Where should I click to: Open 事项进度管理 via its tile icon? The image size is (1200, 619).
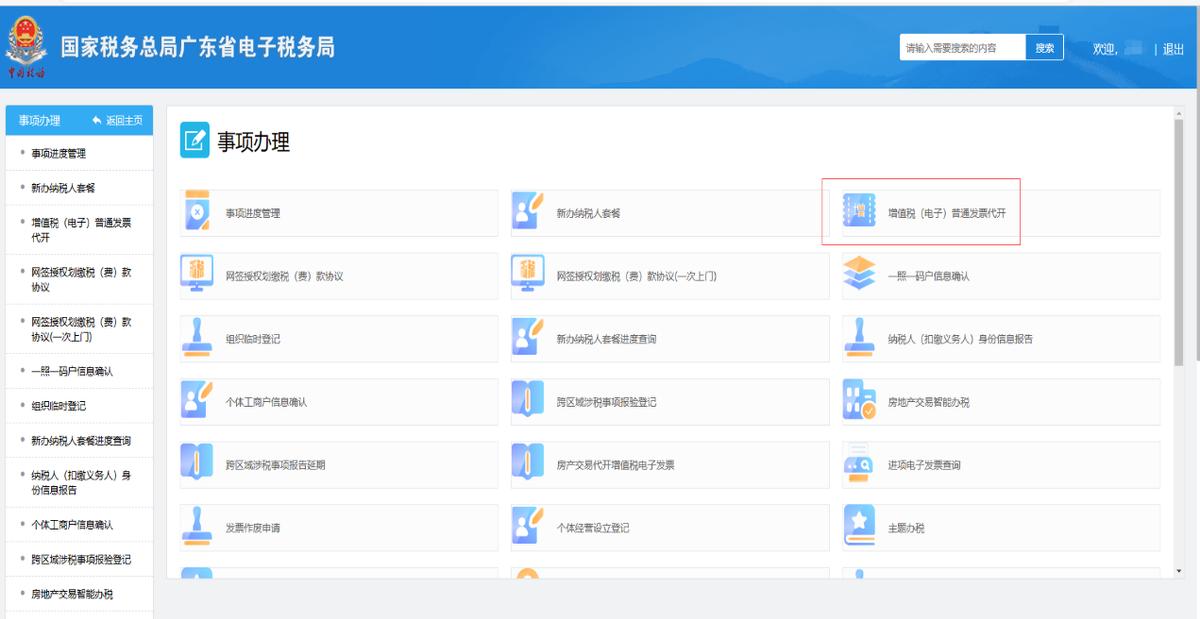point(196,213)
